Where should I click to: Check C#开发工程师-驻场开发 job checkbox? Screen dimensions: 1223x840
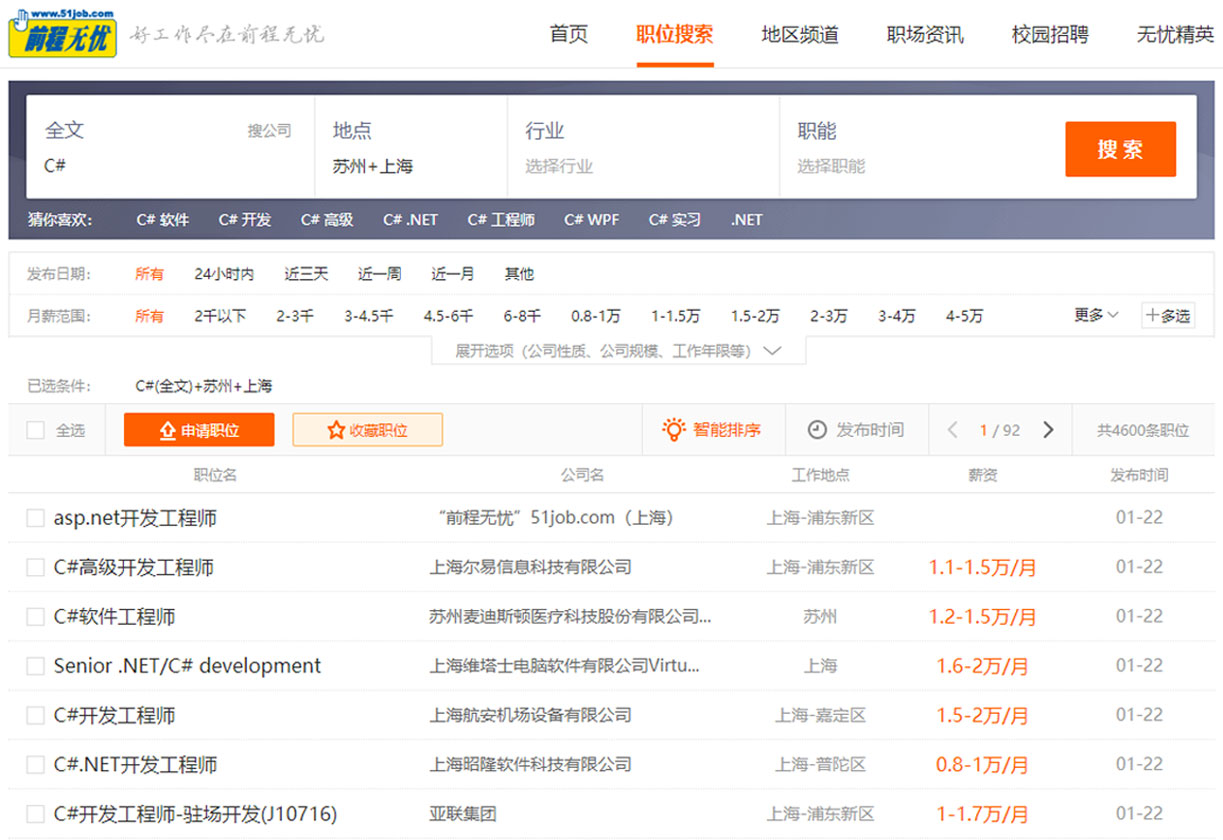[x=36, y=814]
